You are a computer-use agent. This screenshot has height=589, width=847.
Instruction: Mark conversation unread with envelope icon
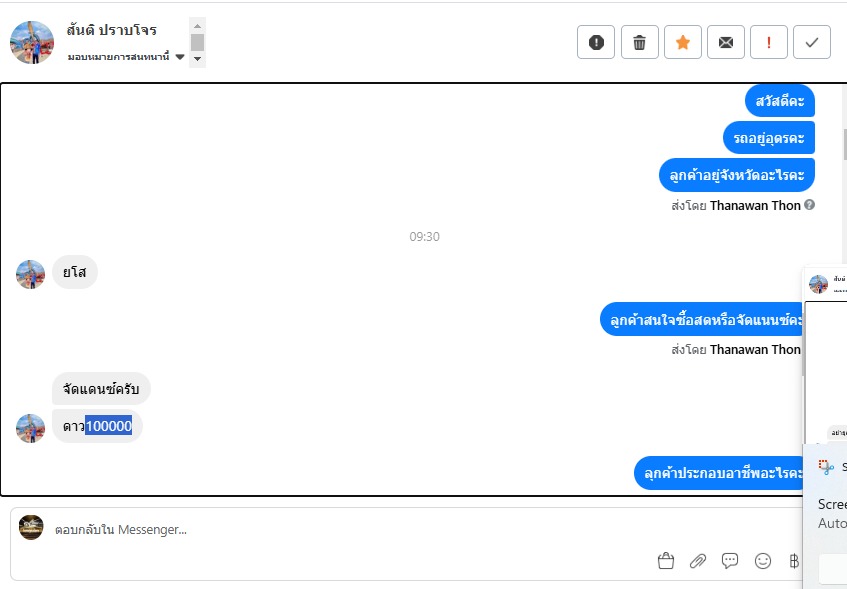coord(726,42)
